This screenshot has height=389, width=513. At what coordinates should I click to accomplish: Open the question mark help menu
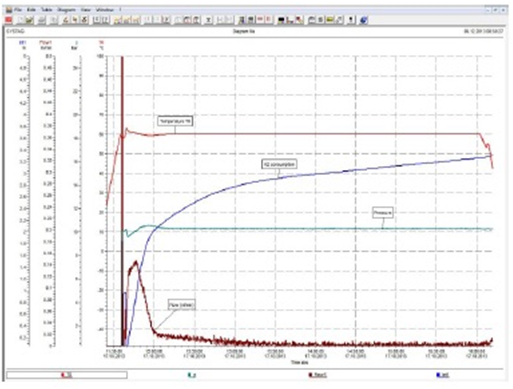point(120,10)
